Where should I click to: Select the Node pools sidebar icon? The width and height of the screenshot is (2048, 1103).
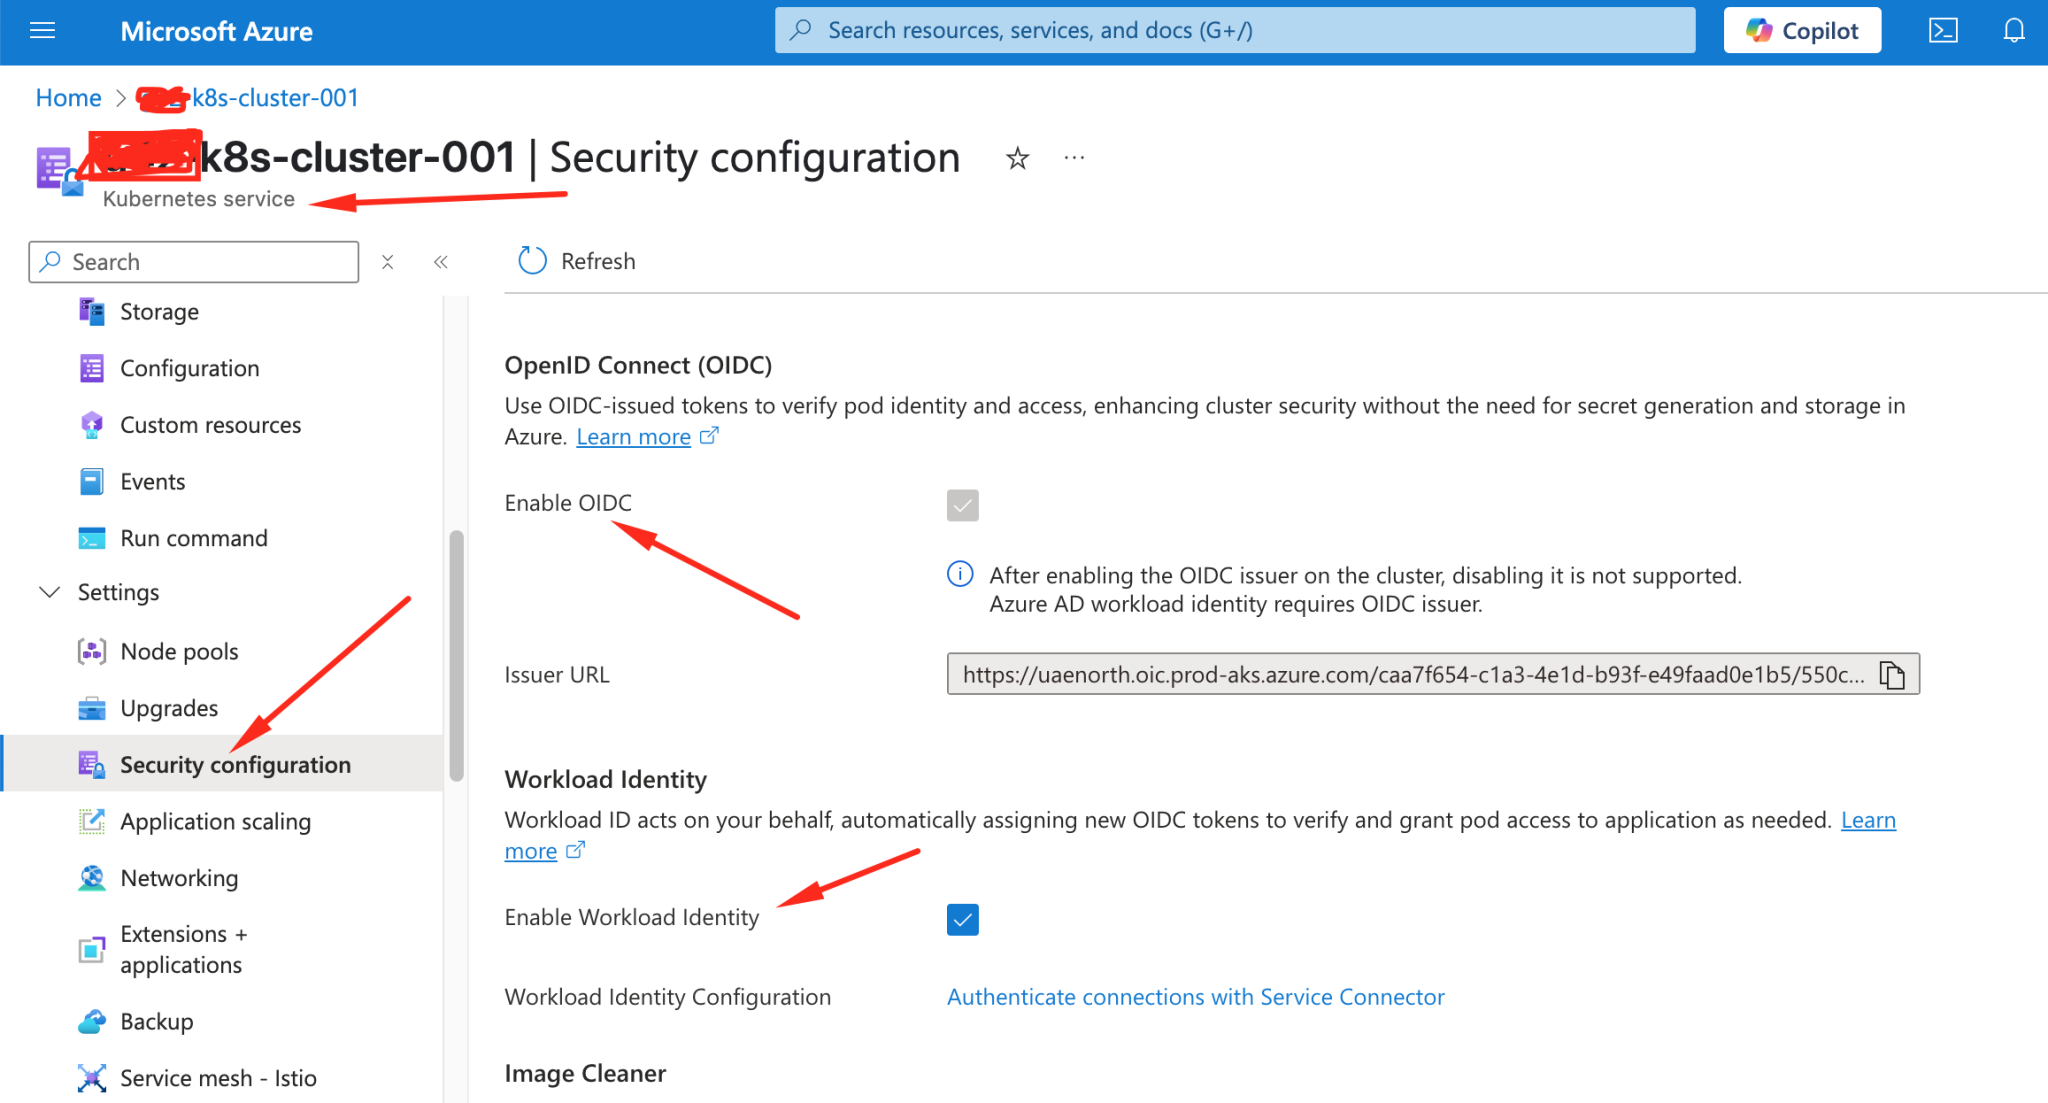(91, 651)
